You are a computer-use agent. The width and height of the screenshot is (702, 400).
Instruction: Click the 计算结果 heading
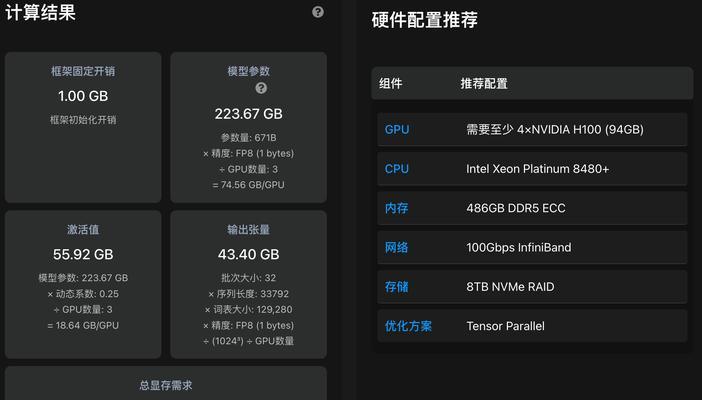[40, 12]
